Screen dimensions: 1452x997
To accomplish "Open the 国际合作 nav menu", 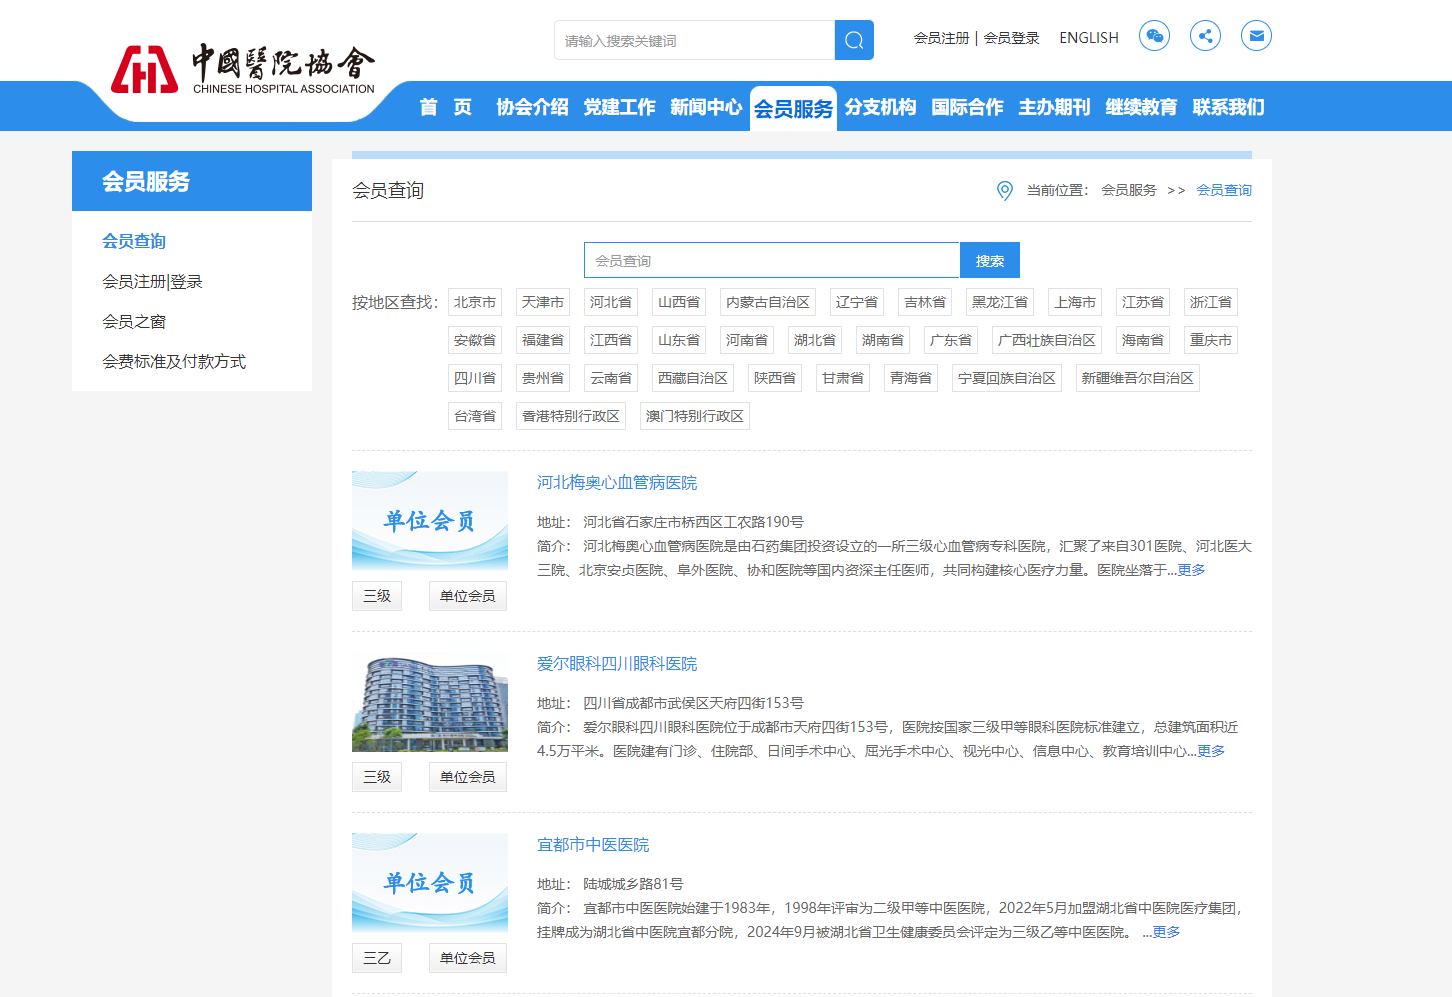I will pyautogui.click(x=967, y=107).
